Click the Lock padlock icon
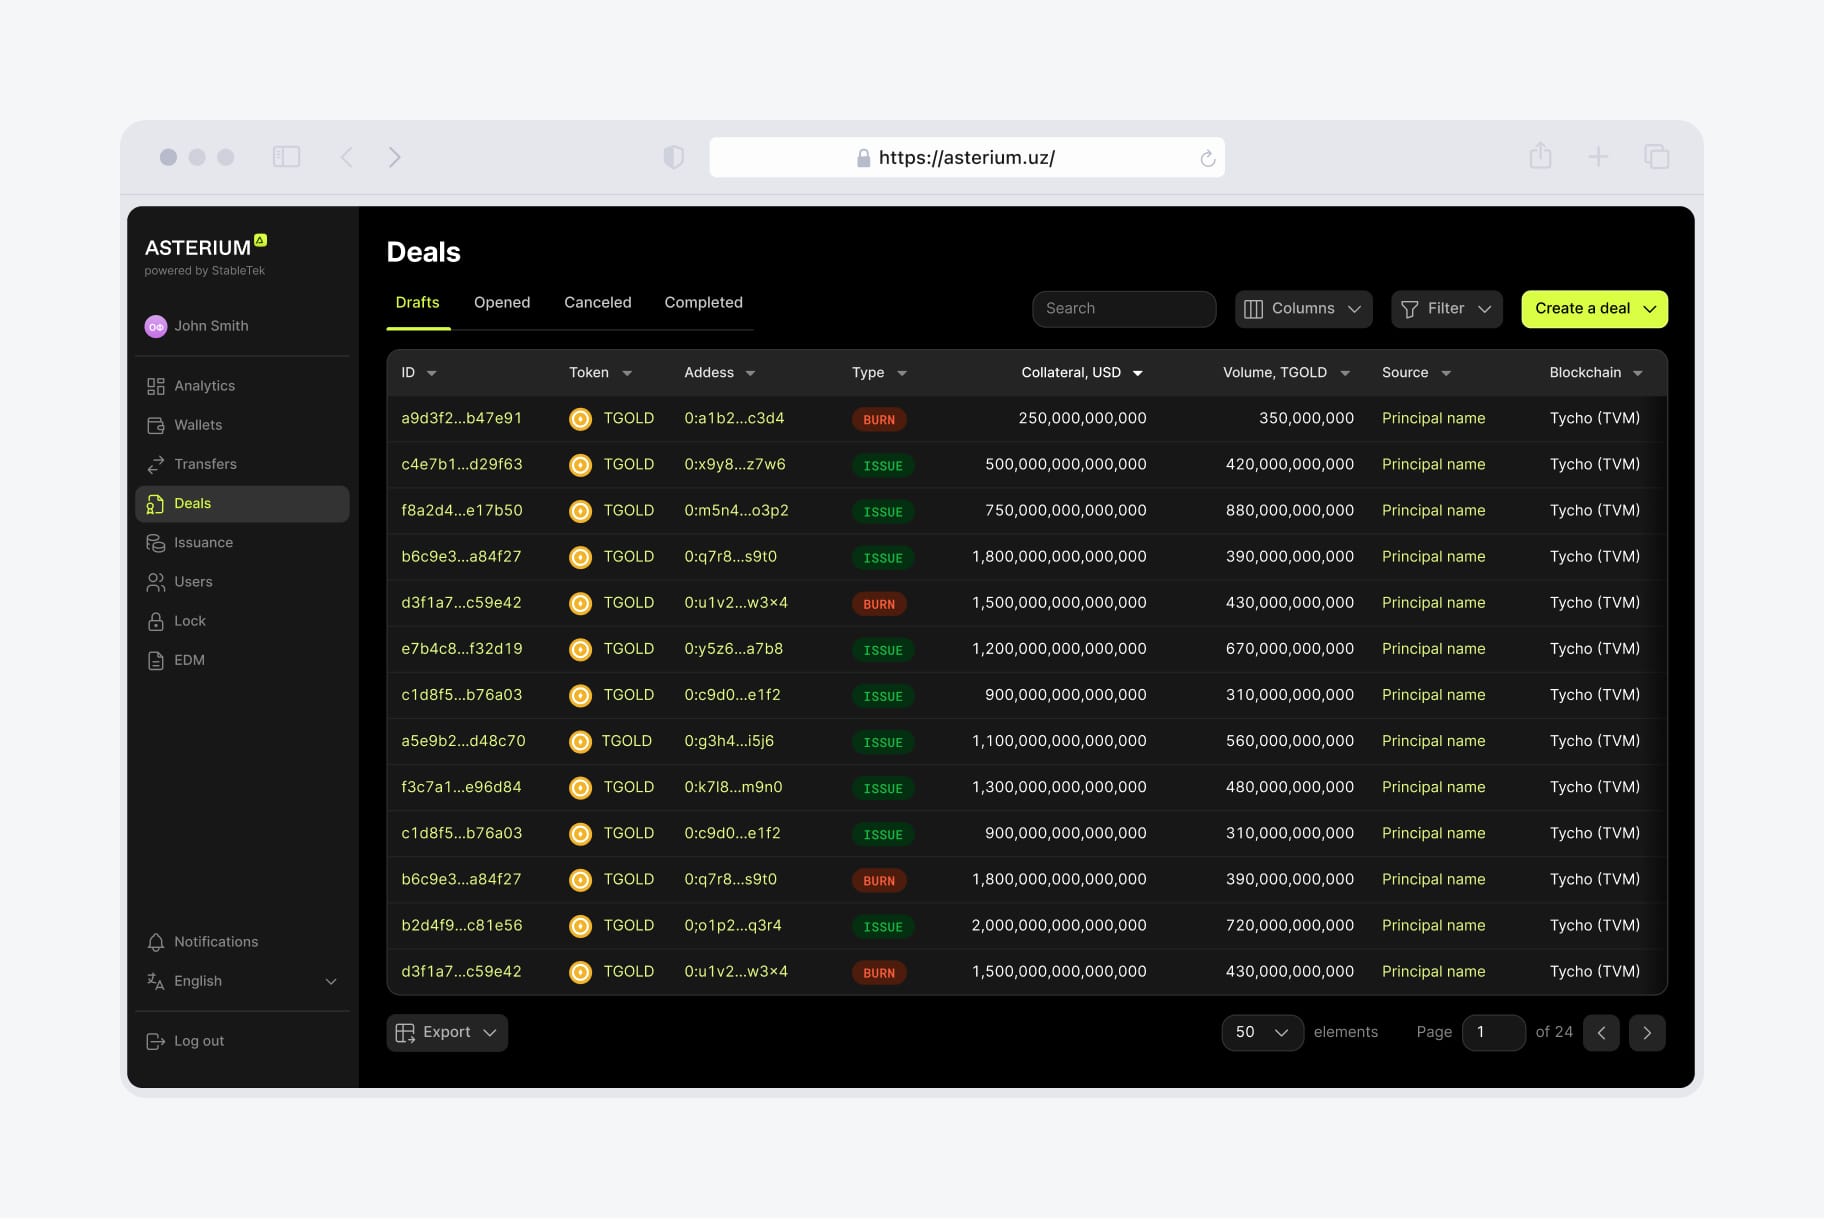Image resolution: width=1824 pixels, height=1219 pixels. (156, 621)
